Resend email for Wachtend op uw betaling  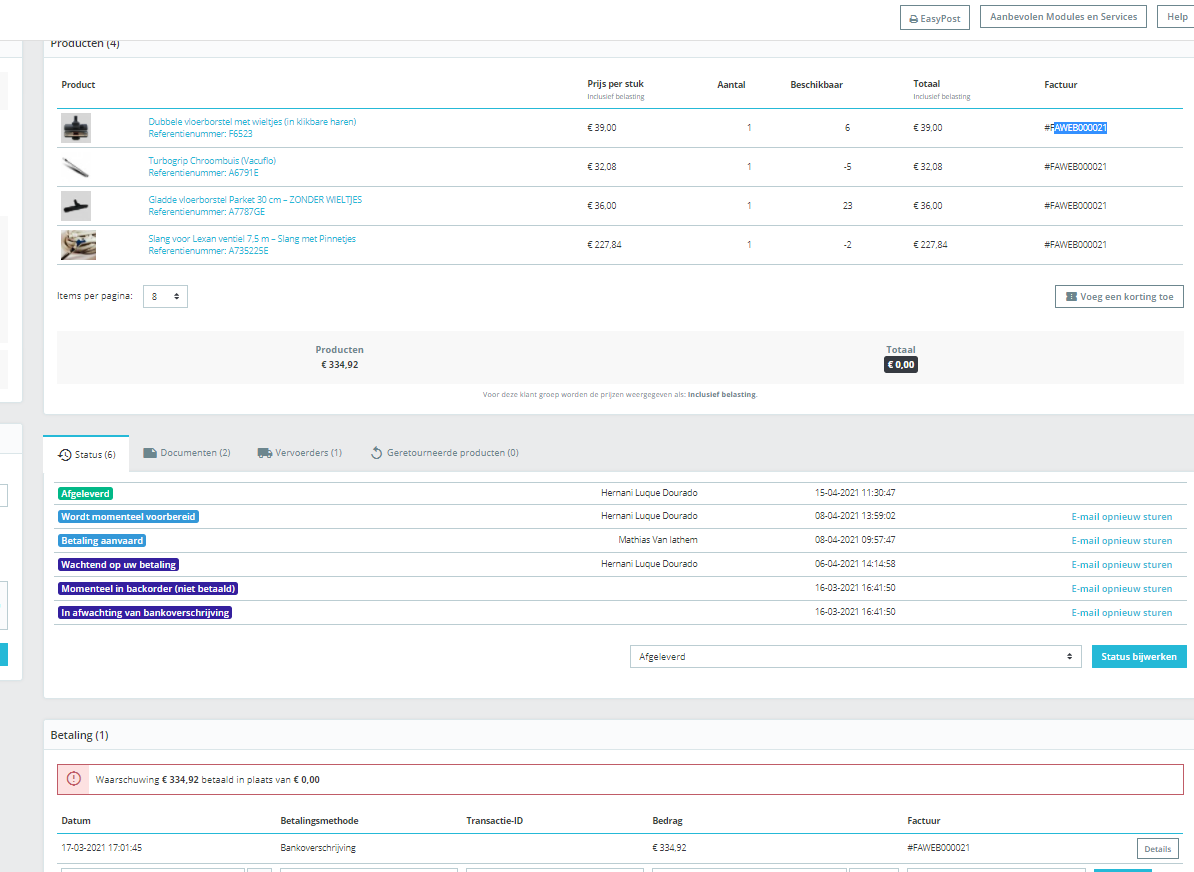click(x=1121, y=565)
